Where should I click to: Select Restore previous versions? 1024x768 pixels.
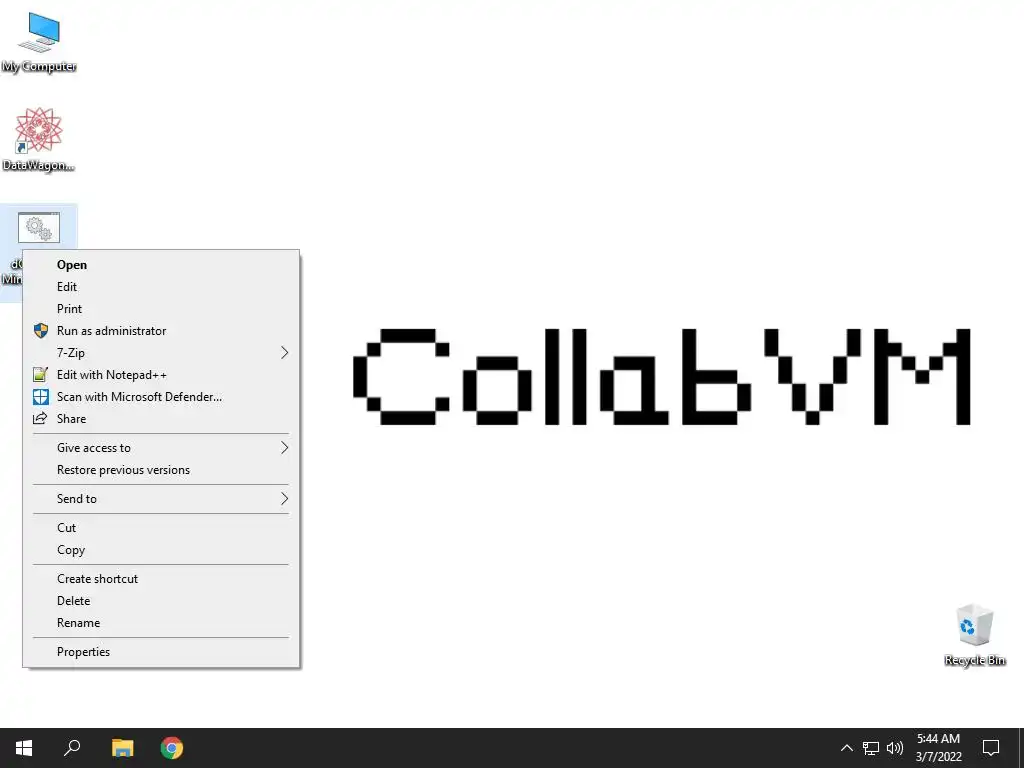(x=161, y=470)
